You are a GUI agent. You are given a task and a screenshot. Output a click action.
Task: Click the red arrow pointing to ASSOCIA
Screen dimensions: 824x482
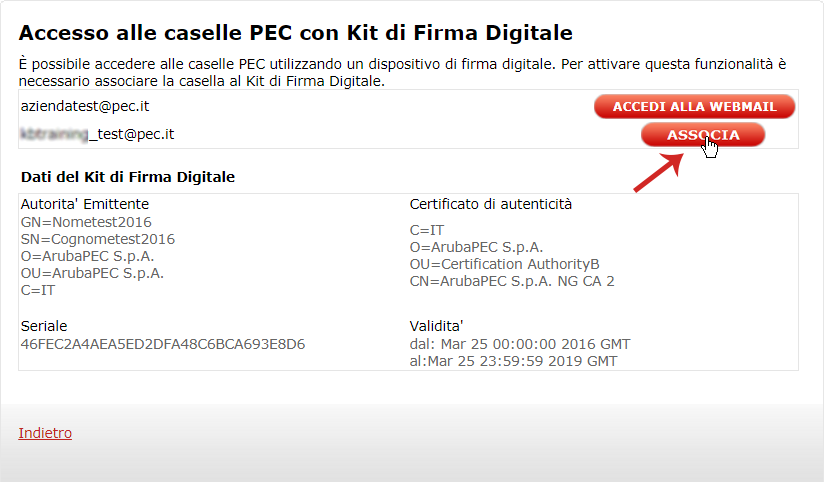pyautogui.click(x=659, y=172)
